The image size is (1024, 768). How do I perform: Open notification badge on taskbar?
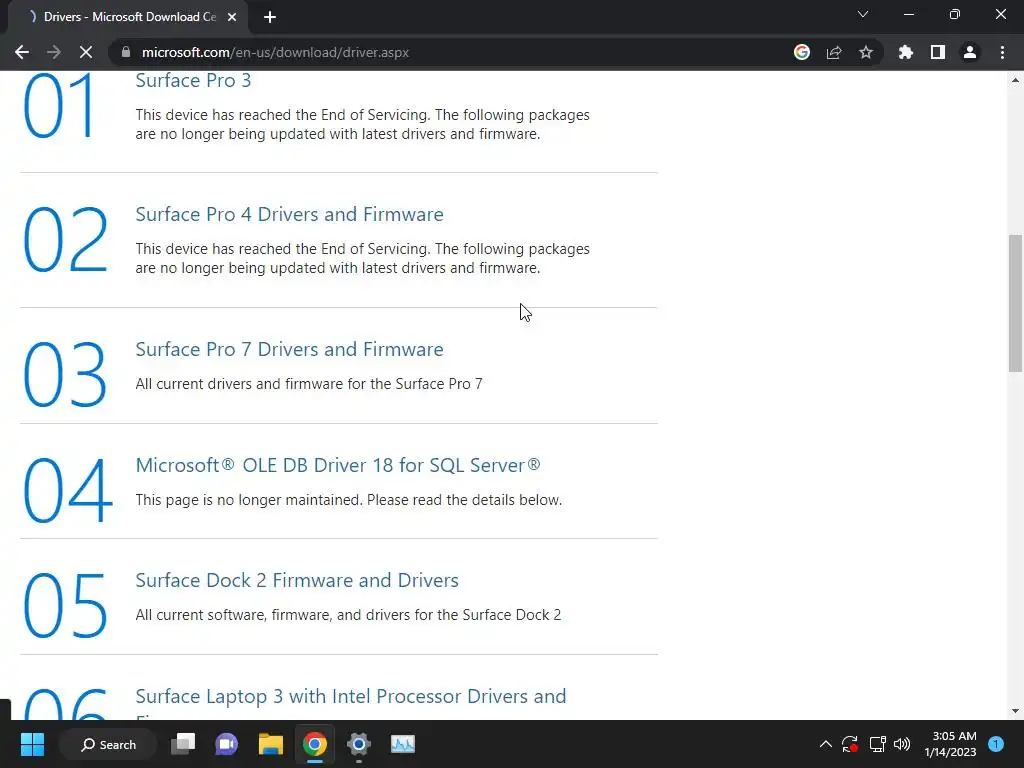(x=996, y=744)
